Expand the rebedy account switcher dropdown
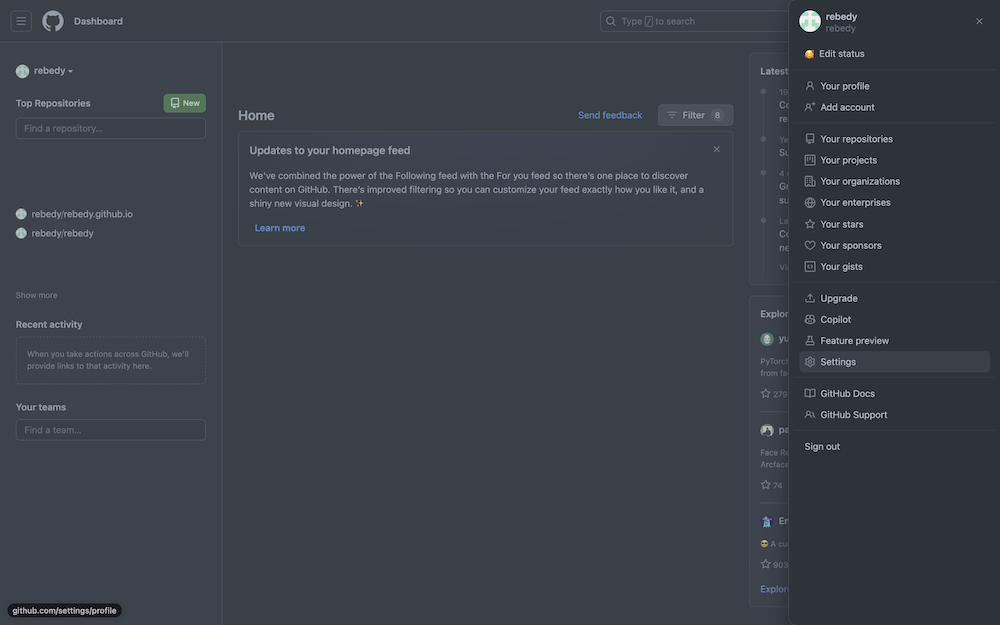 pyautogui.click(x=45, y=71)
